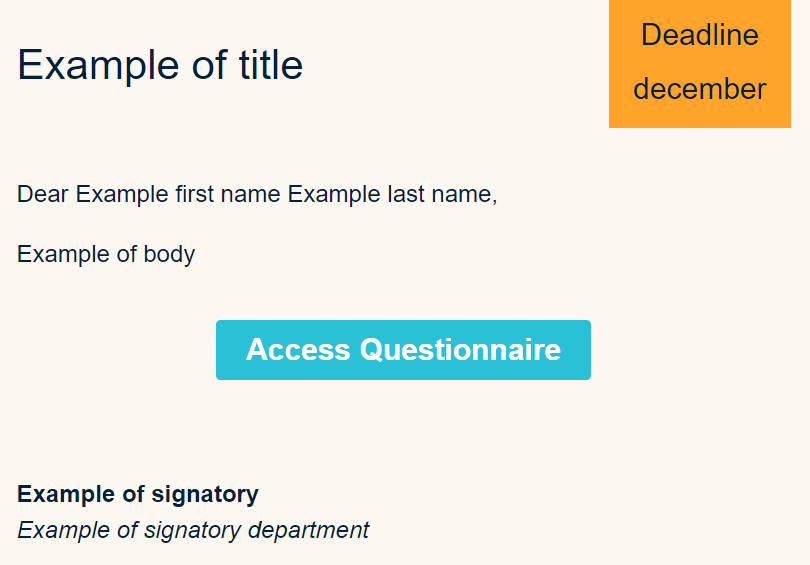The image size is (810, 565).
Task: Click the orange deadline box
Action: [x=699, y=63]
